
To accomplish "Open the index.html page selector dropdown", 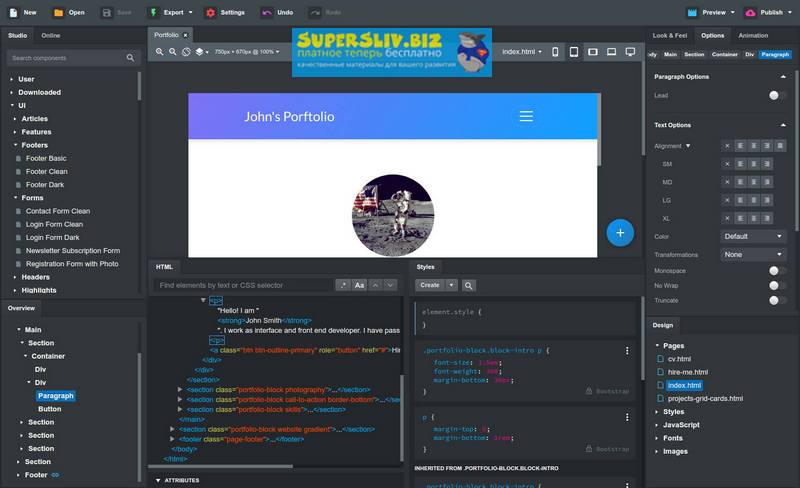I will [x=521, y=52].
